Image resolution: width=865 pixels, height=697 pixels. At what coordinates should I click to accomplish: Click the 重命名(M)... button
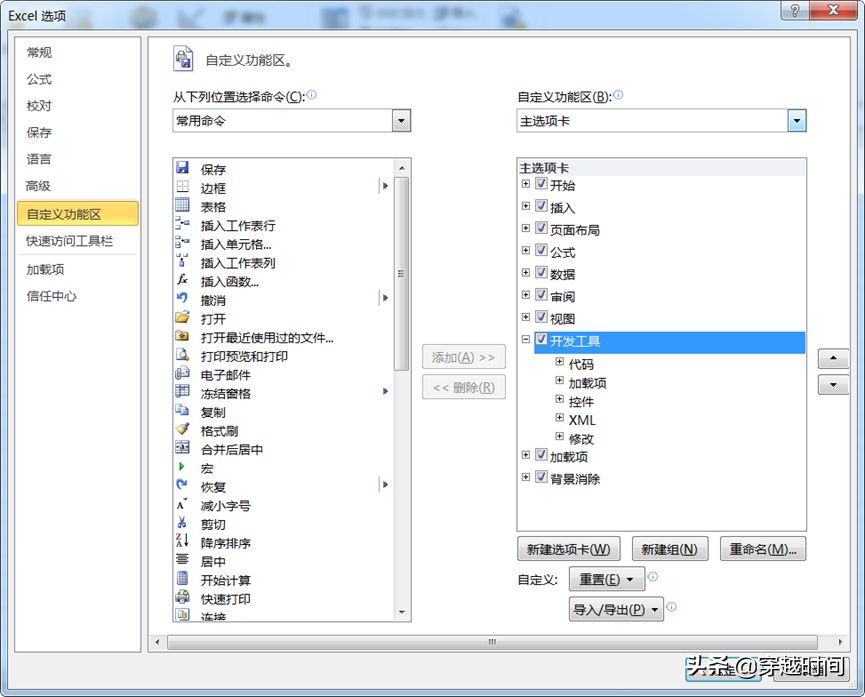[x=763, y=549]
